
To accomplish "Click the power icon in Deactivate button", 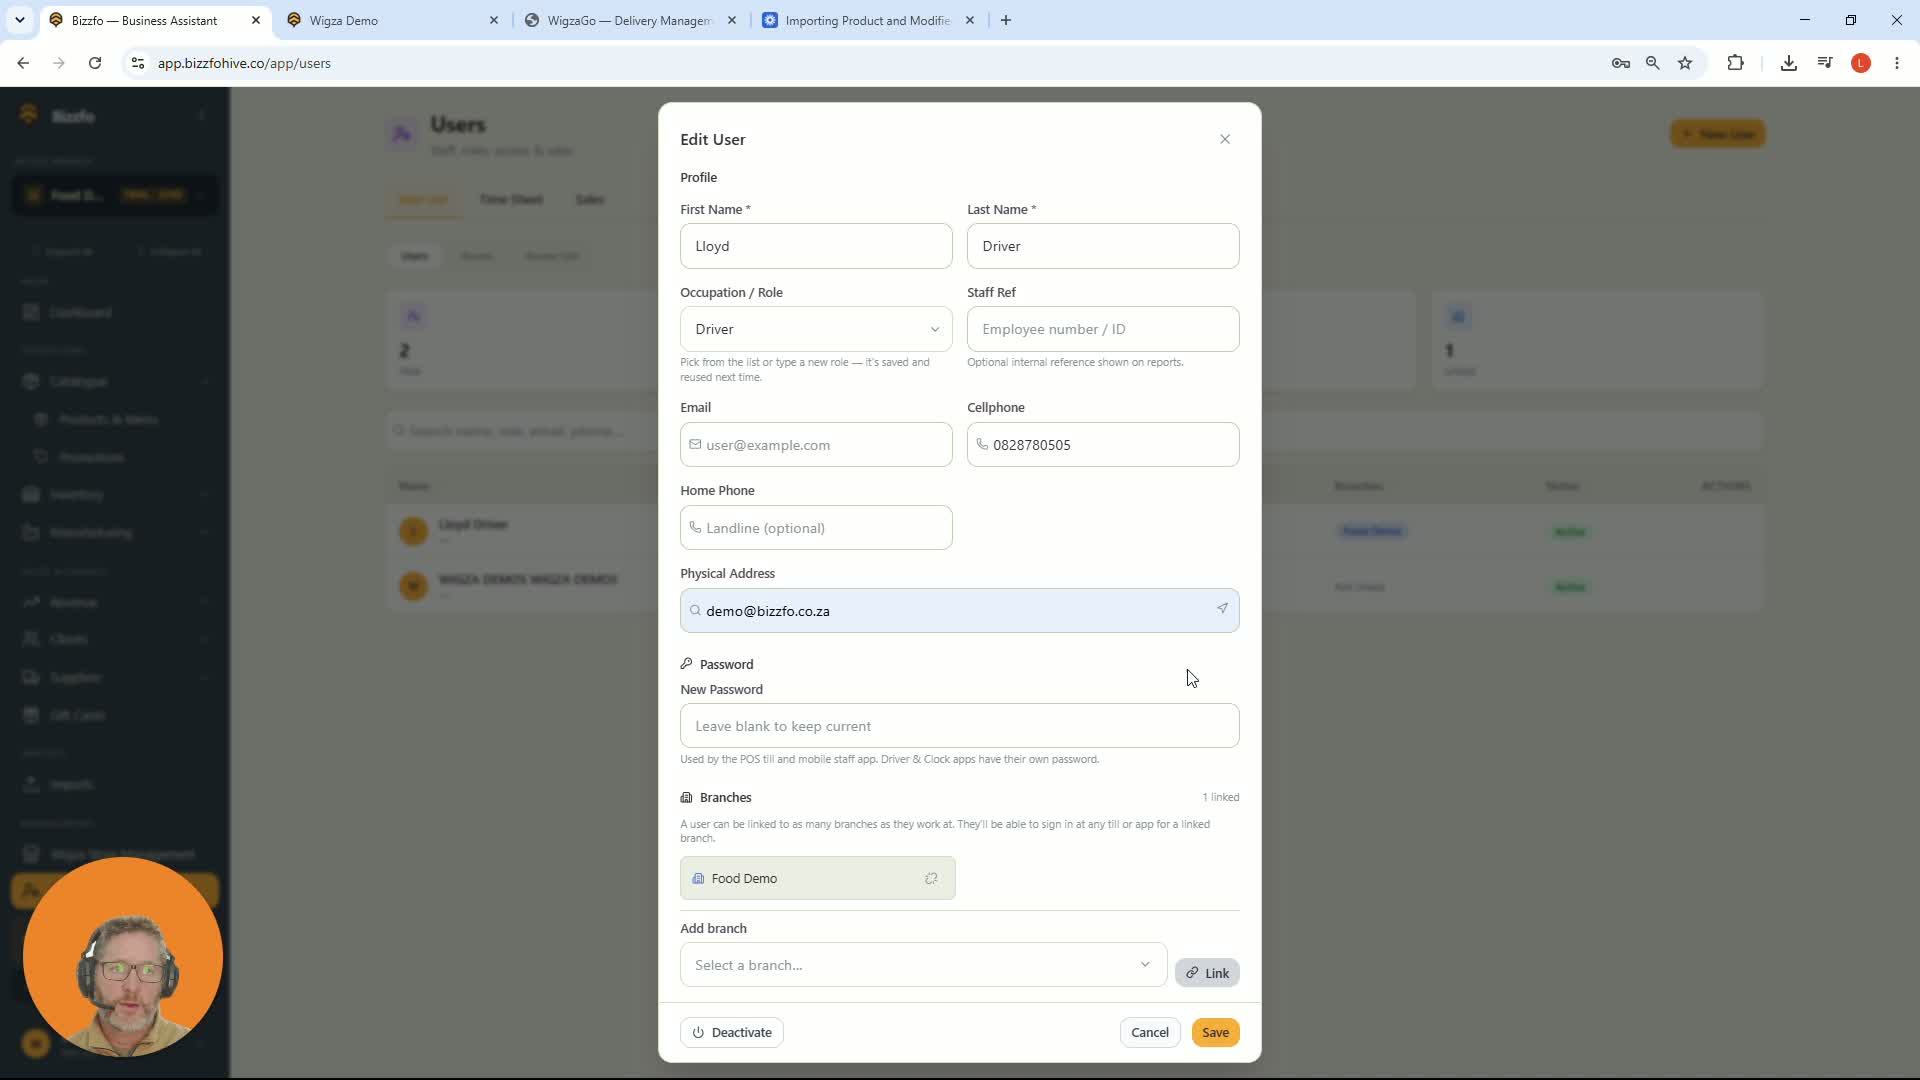I will point(698,1033).
